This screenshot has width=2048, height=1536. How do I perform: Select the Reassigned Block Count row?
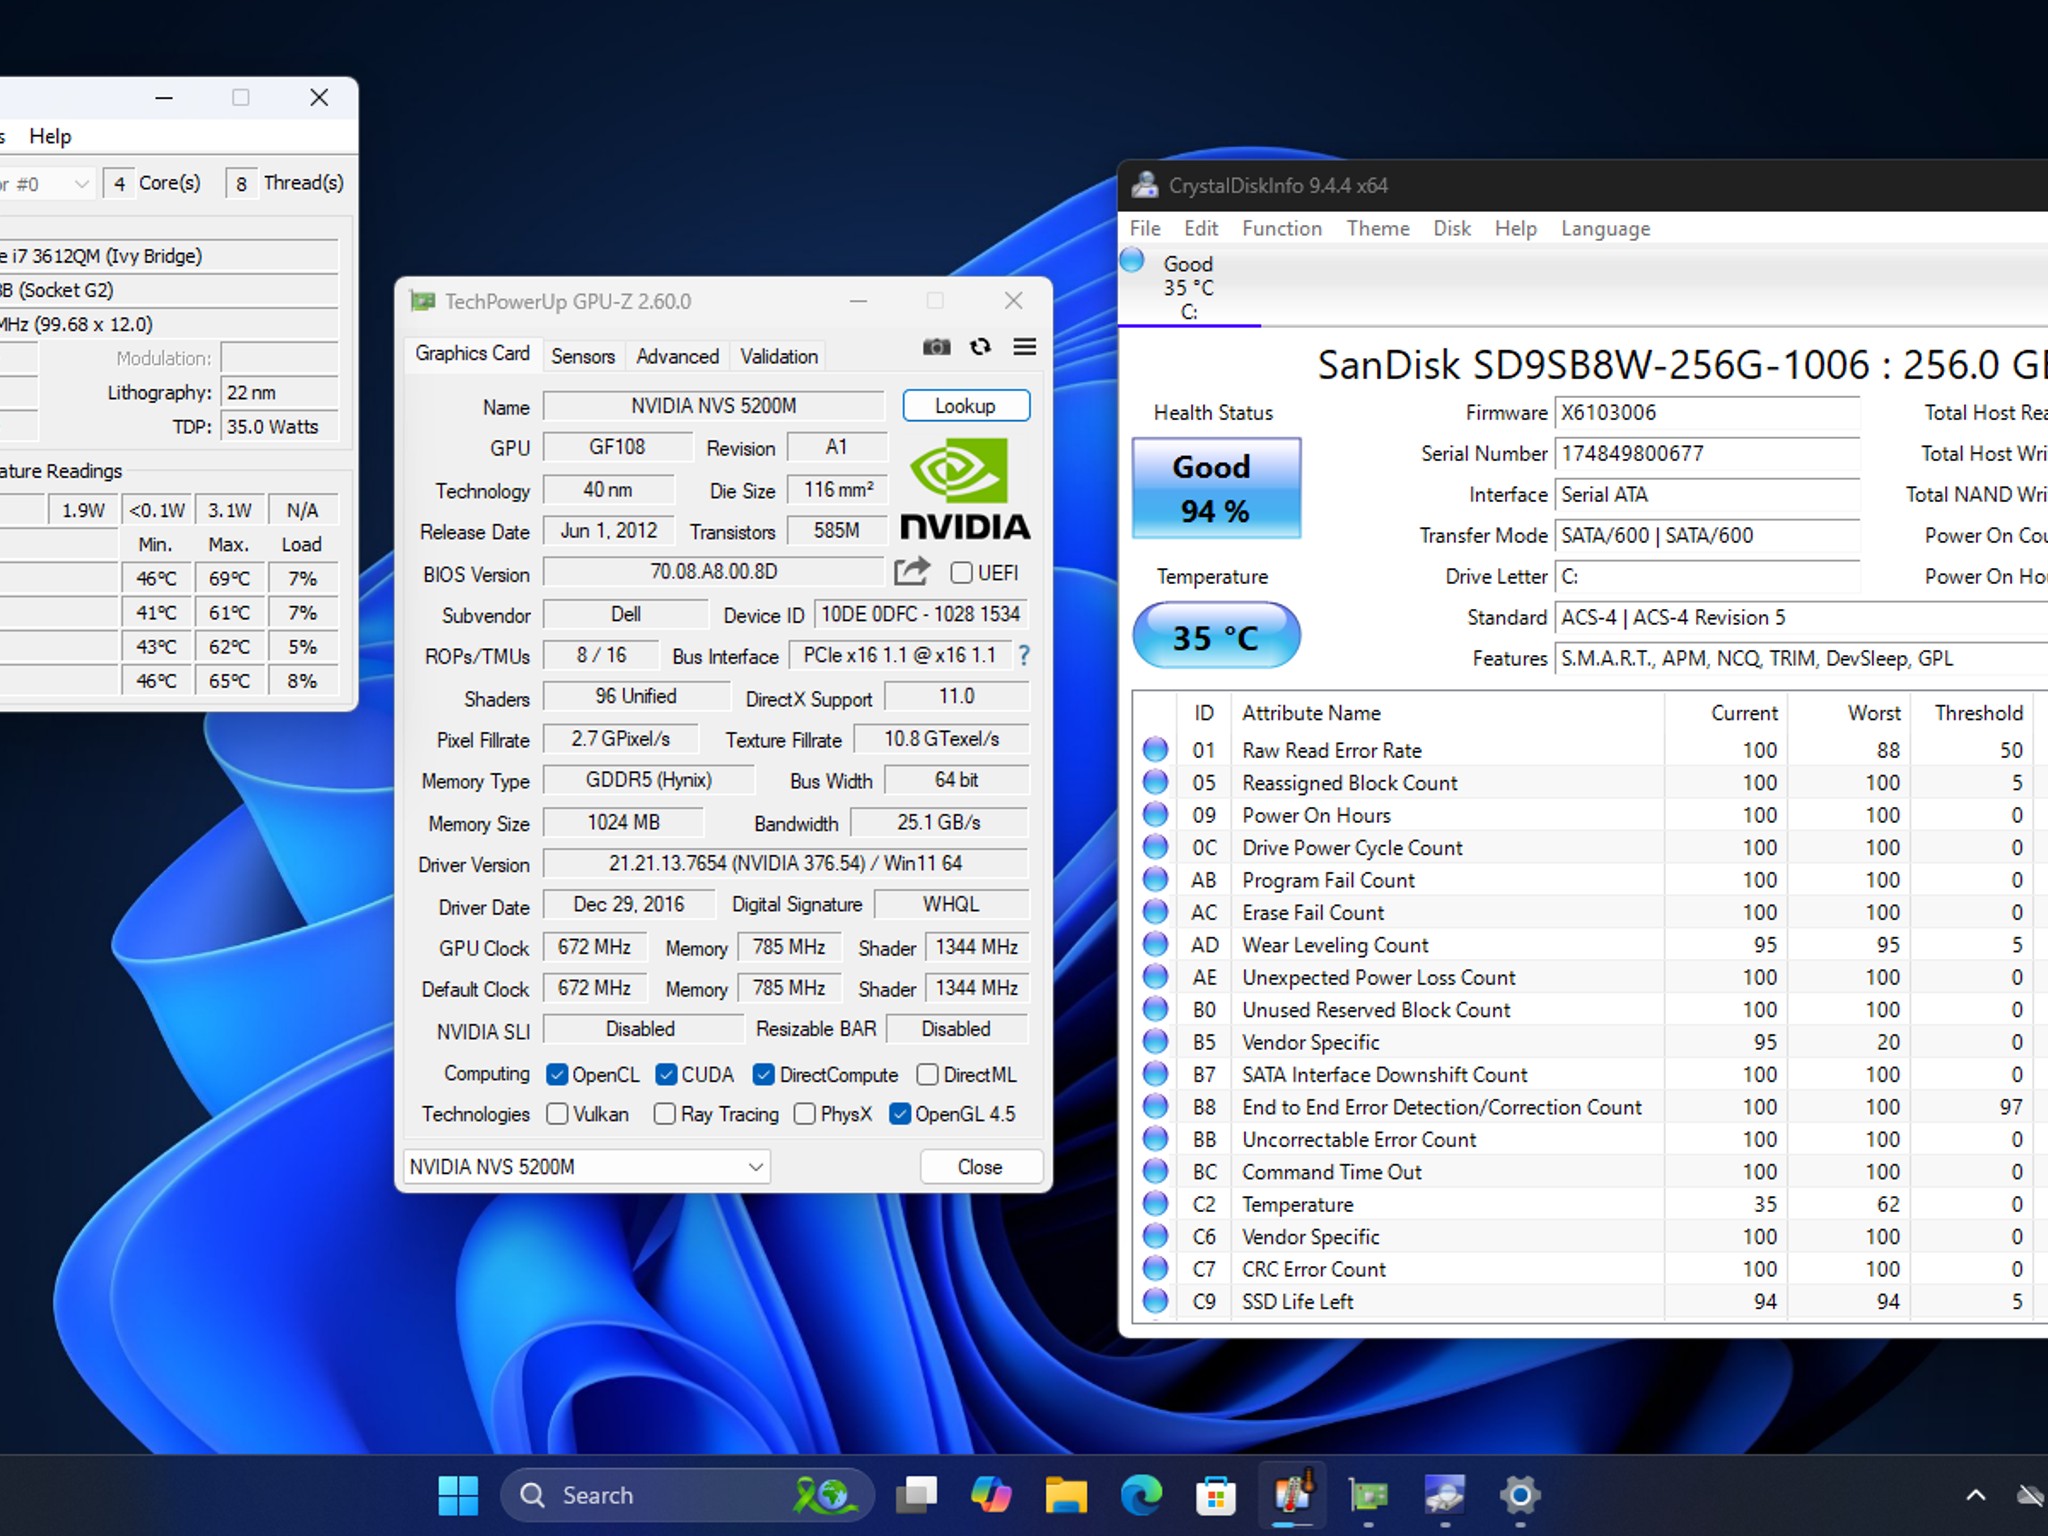(x=1589, y=782)
